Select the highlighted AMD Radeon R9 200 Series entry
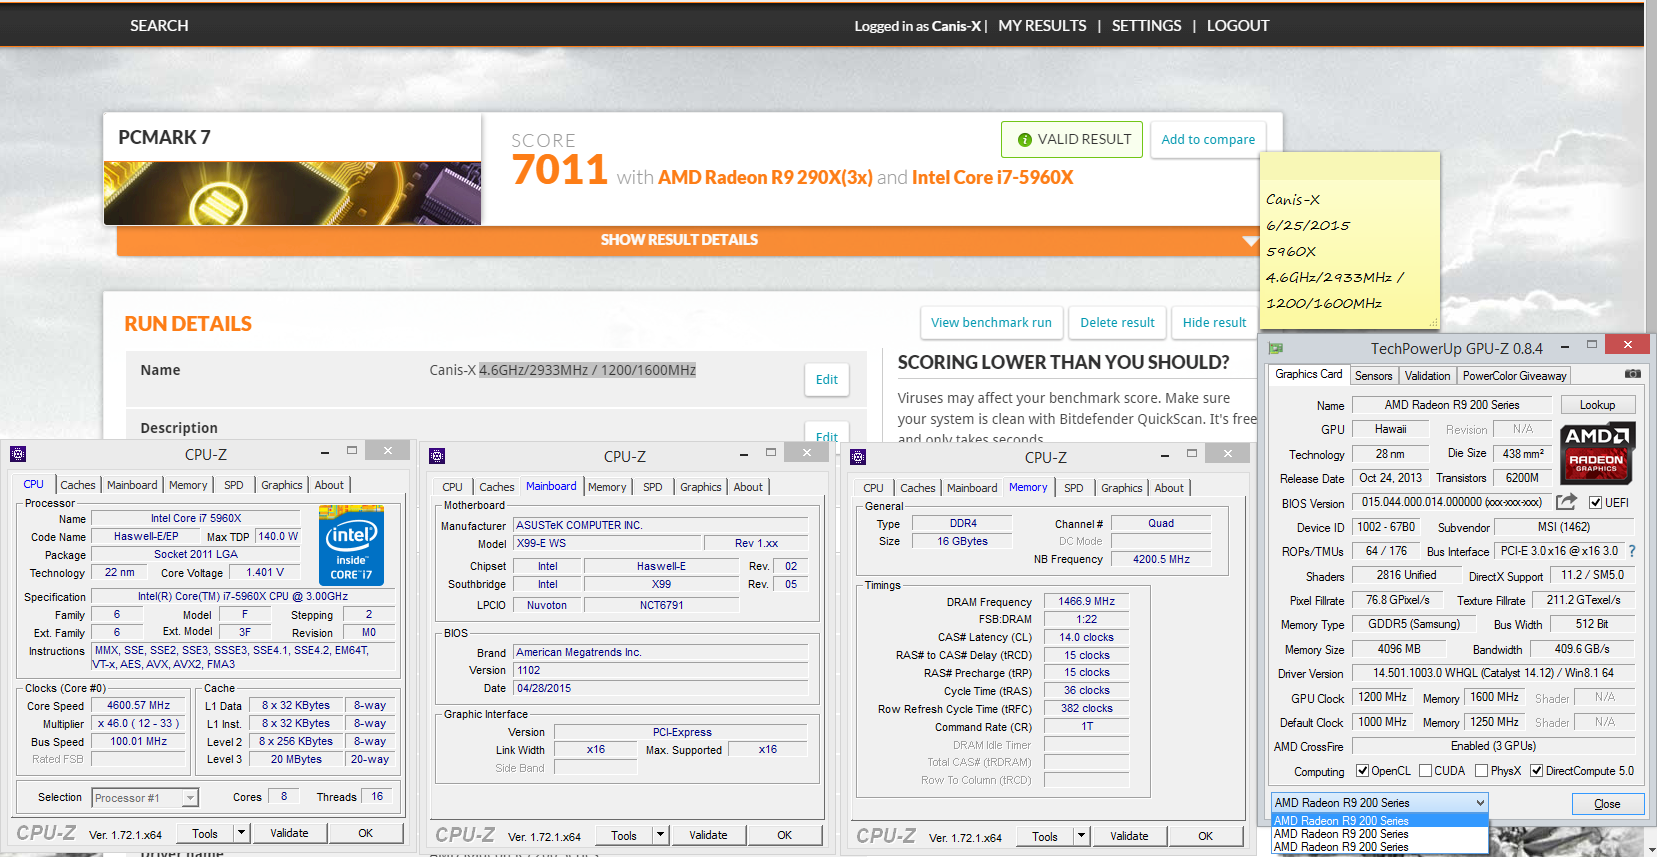This screenshot has height=857, width=1657. (1380, 821)
